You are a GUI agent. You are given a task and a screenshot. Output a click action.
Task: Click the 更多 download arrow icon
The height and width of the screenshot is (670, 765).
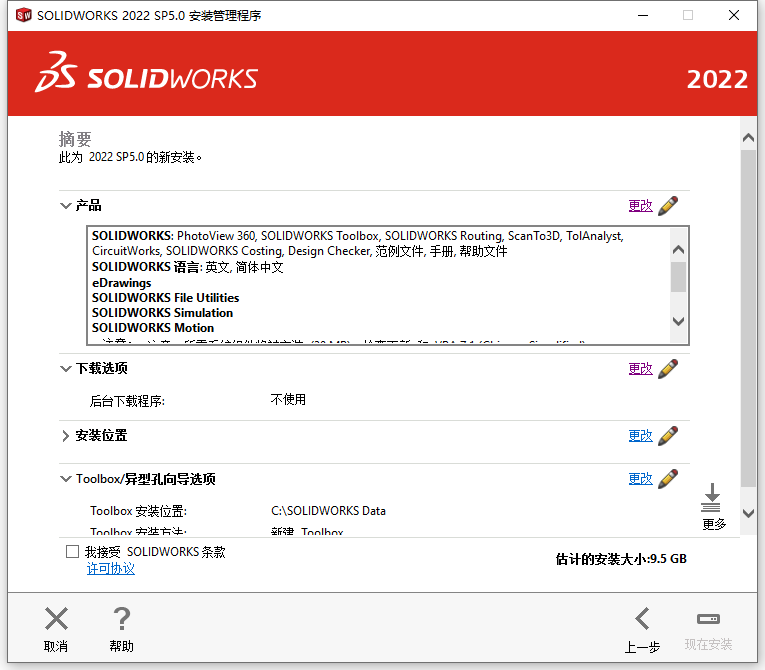[x=711, y=497]
